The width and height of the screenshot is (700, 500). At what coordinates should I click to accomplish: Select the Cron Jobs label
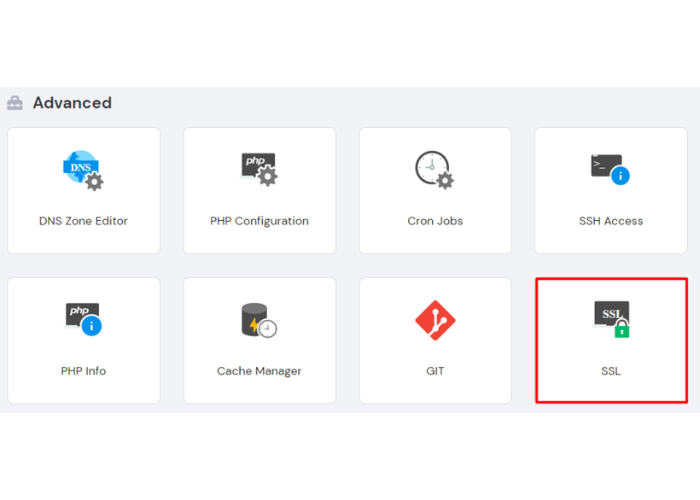click(x=435, y=221)
